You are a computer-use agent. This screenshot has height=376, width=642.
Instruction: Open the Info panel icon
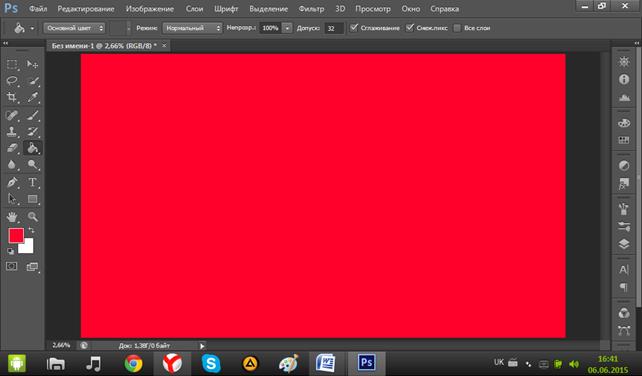624,79
